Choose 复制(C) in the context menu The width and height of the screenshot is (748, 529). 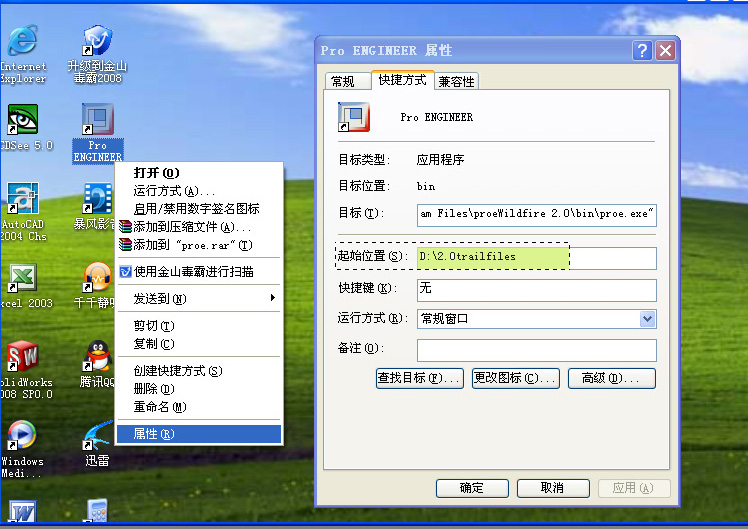pos(199,344)
